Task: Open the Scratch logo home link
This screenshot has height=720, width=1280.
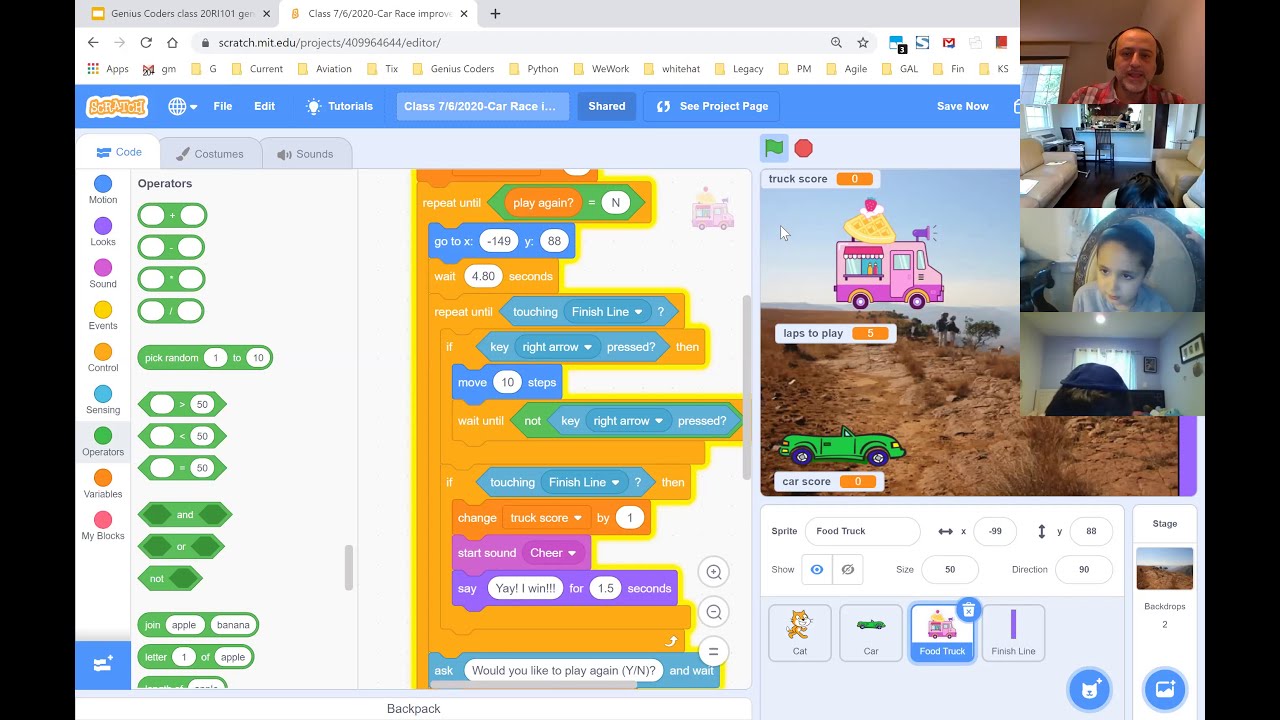Action: point(117,106)
